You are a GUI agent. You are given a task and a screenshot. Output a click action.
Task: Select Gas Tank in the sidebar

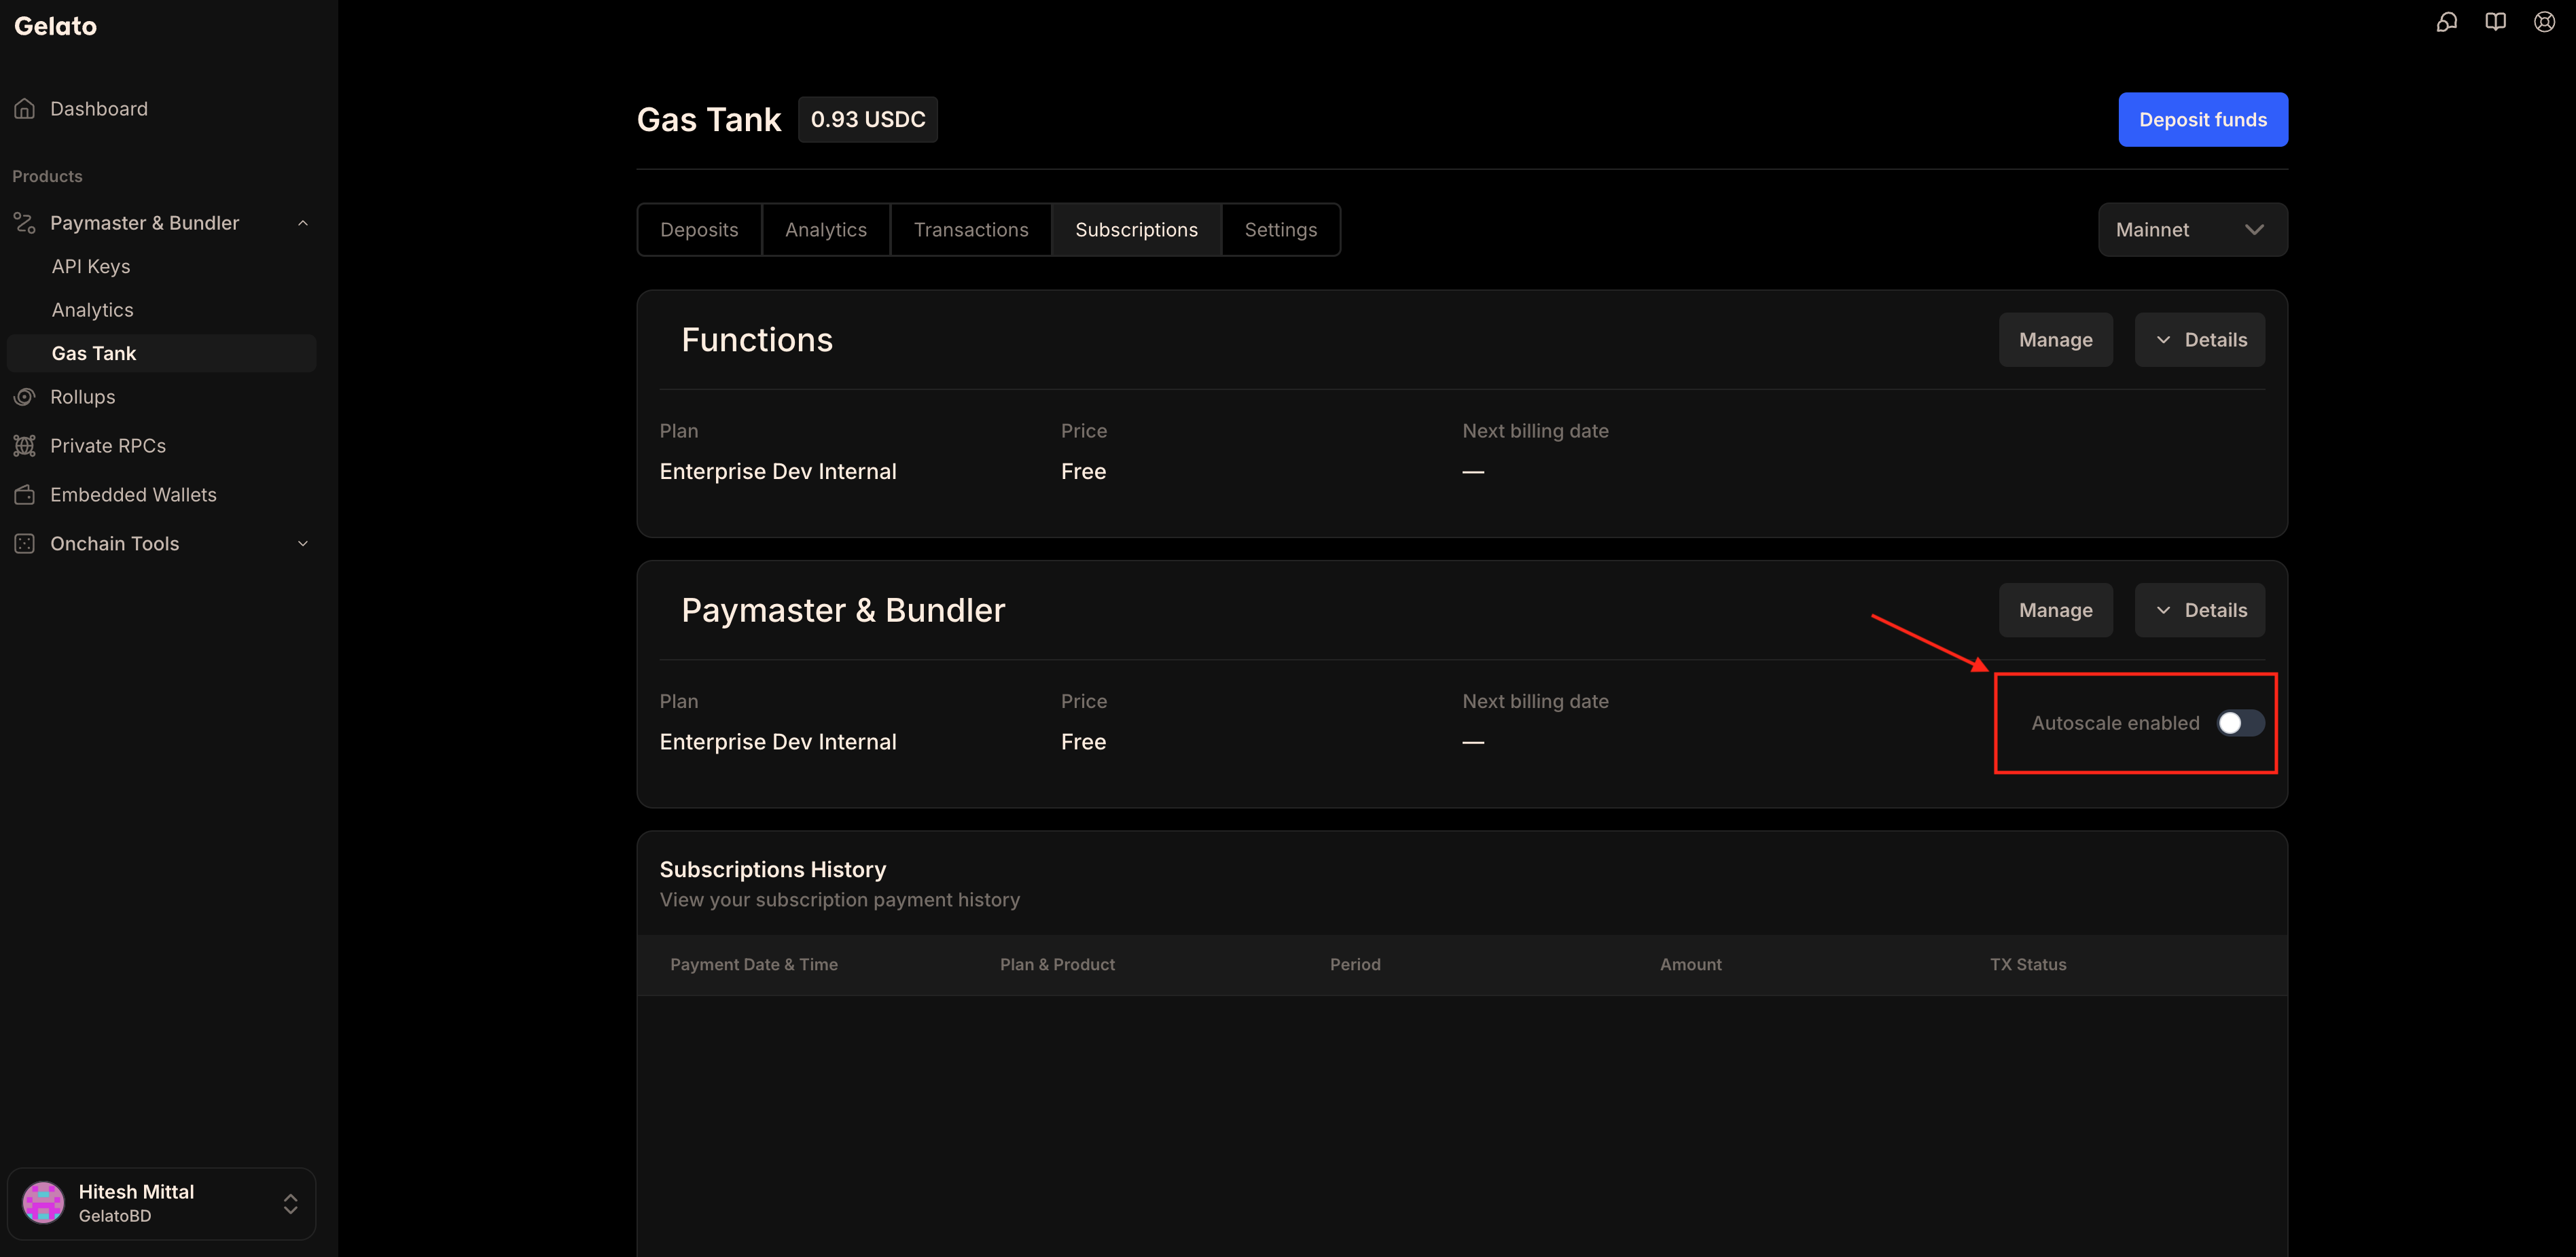[161, 354]
